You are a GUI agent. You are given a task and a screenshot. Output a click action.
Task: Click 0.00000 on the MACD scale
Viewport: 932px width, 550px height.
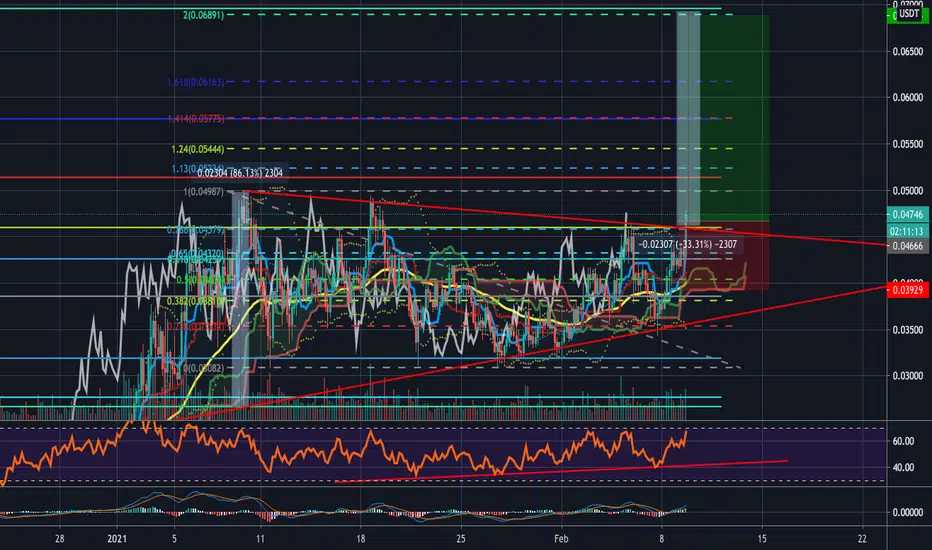pyautogui.click(x=908, y=512)
